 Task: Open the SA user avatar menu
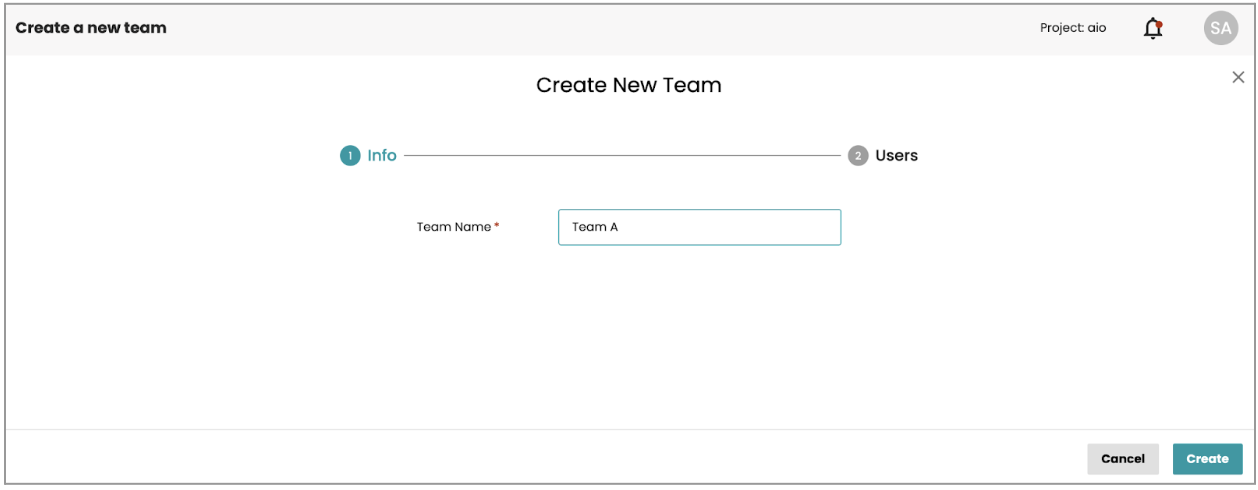coord(1220,28)
